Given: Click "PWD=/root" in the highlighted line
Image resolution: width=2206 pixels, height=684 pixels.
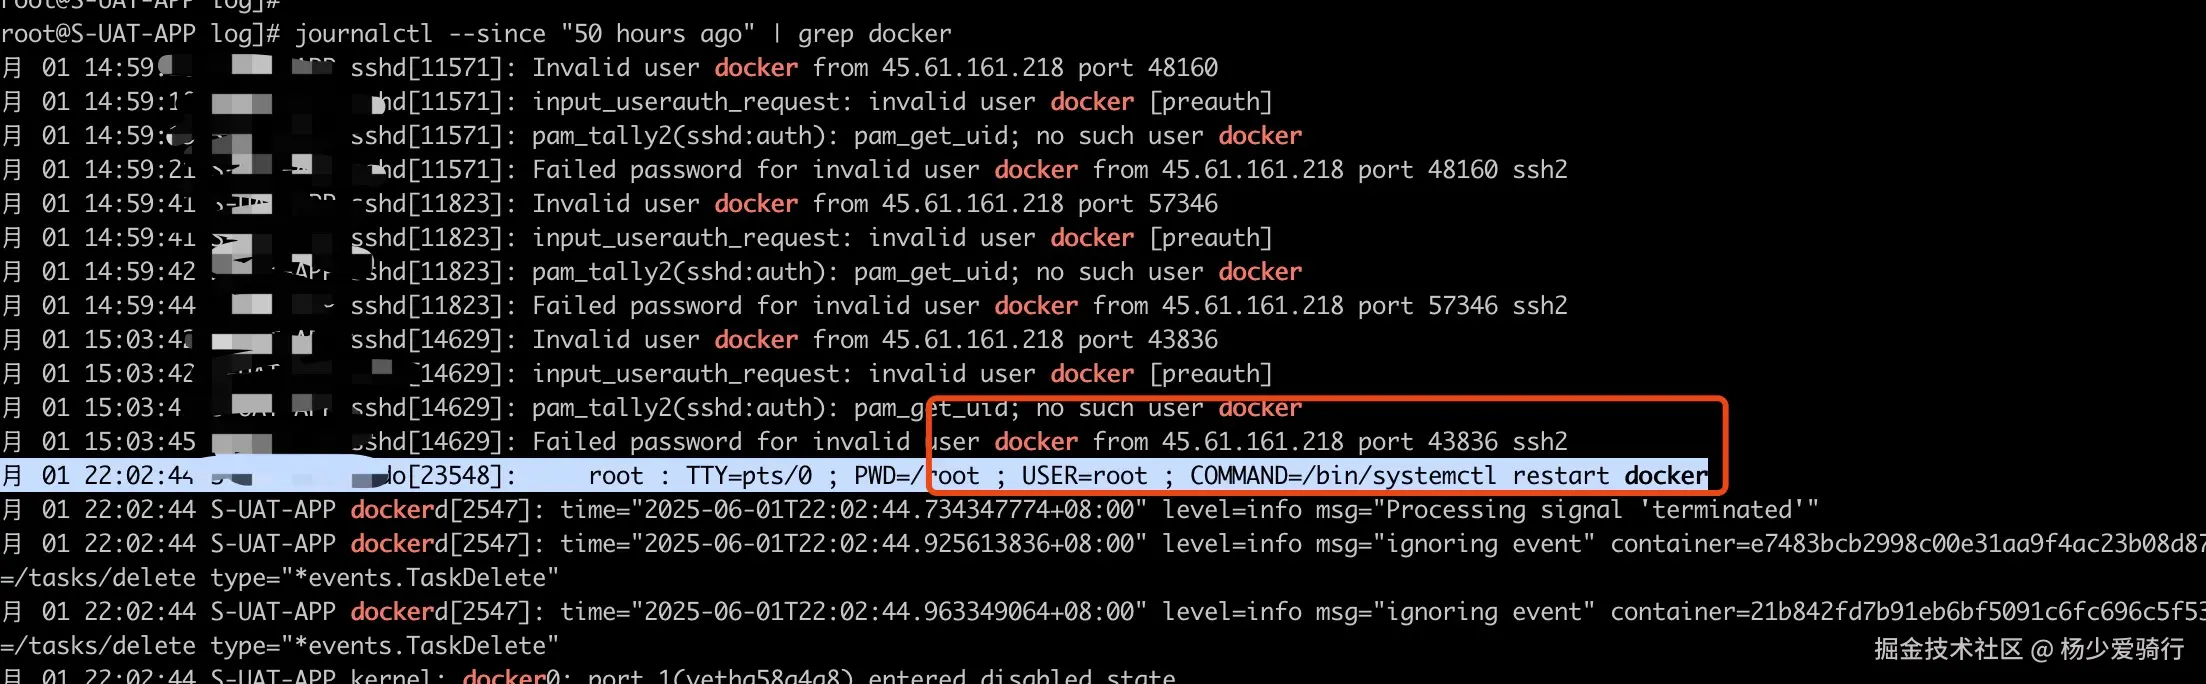Looking at the screenshot, I should (916, 476).
